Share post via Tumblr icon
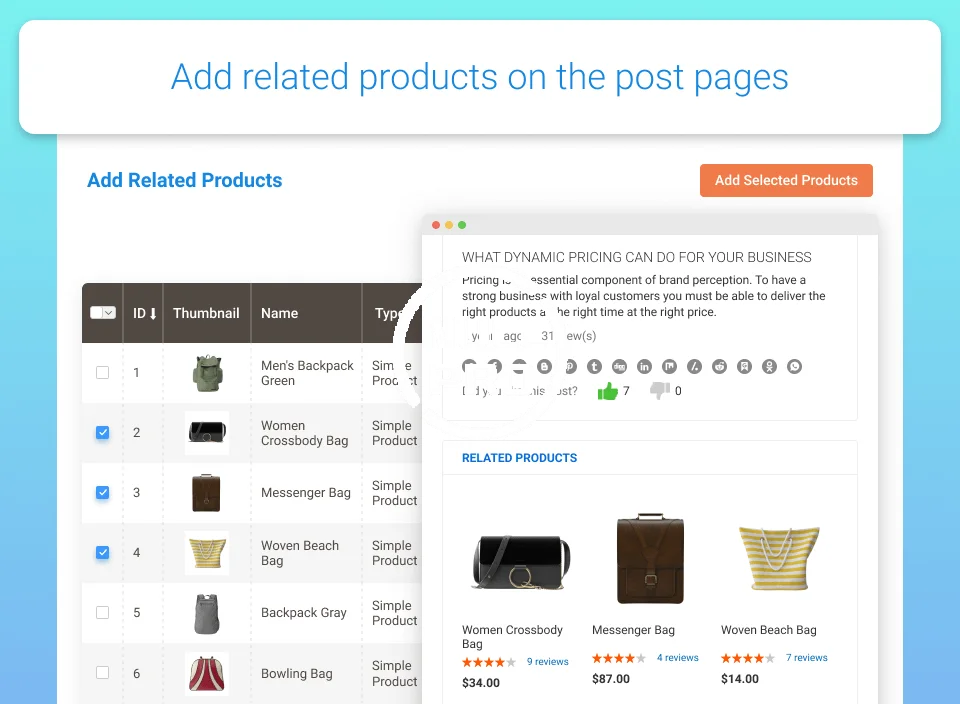 (x=594, y=367)
